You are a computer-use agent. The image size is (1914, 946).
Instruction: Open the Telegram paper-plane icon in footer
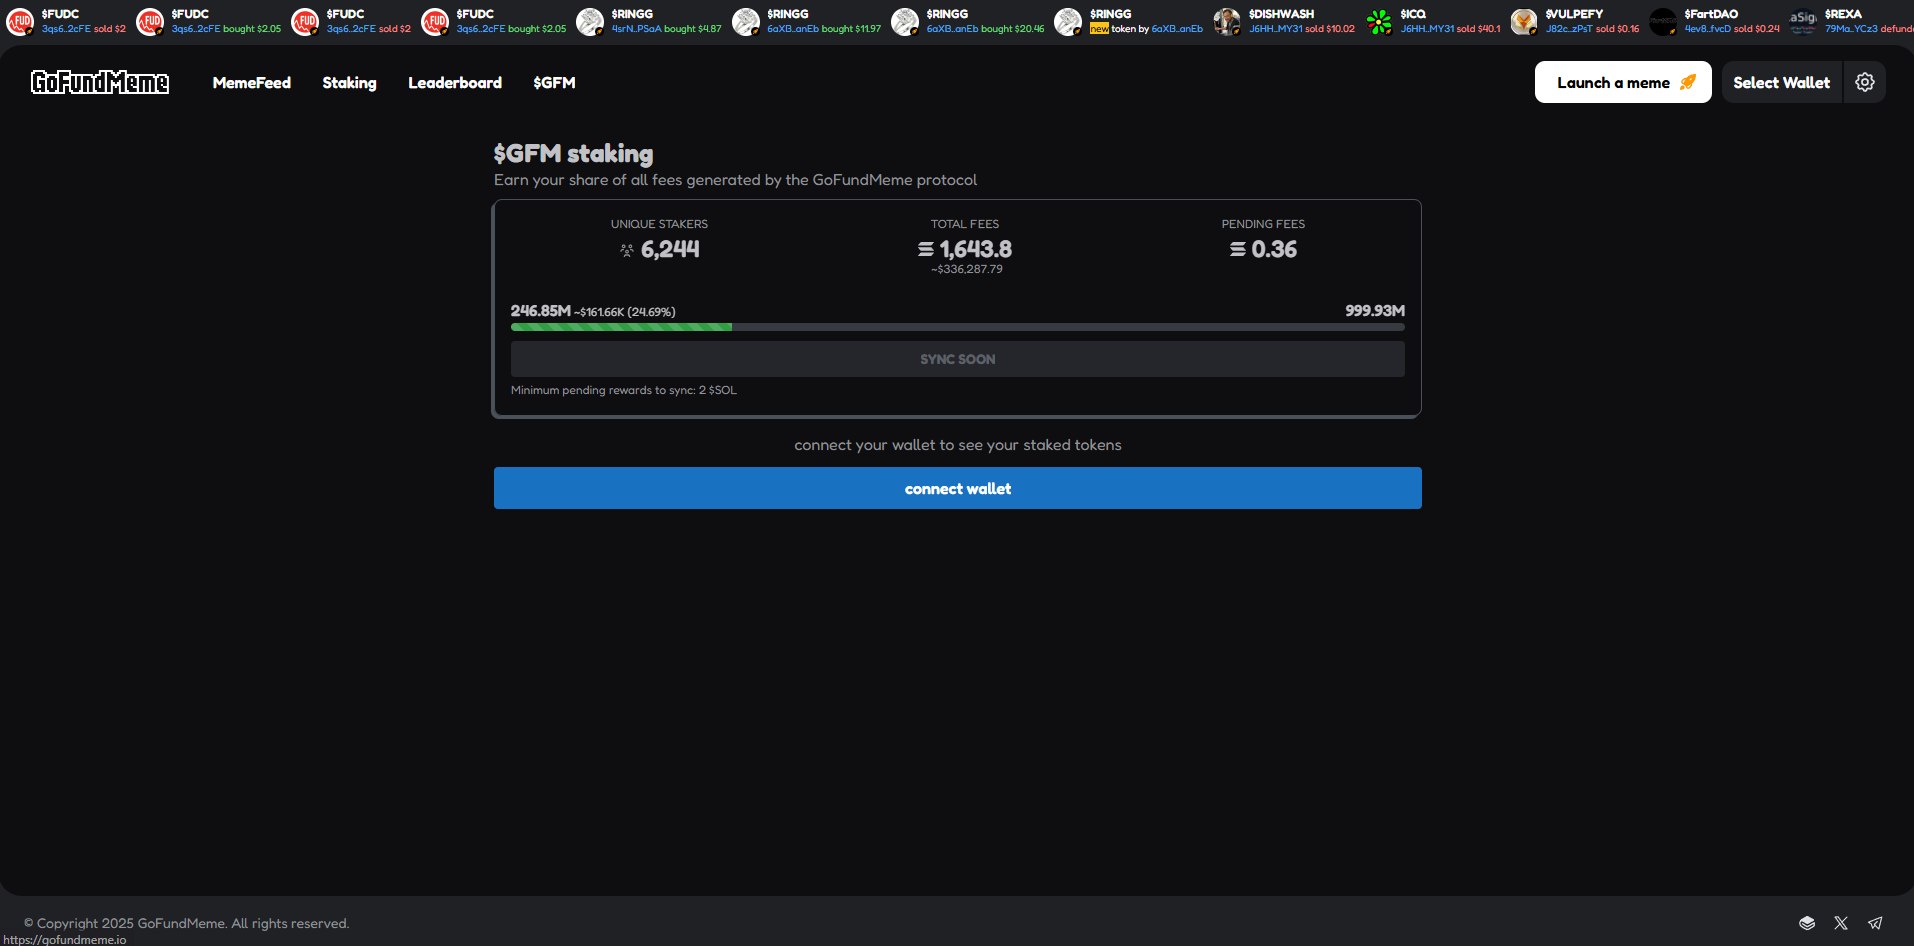(1875, 923)
